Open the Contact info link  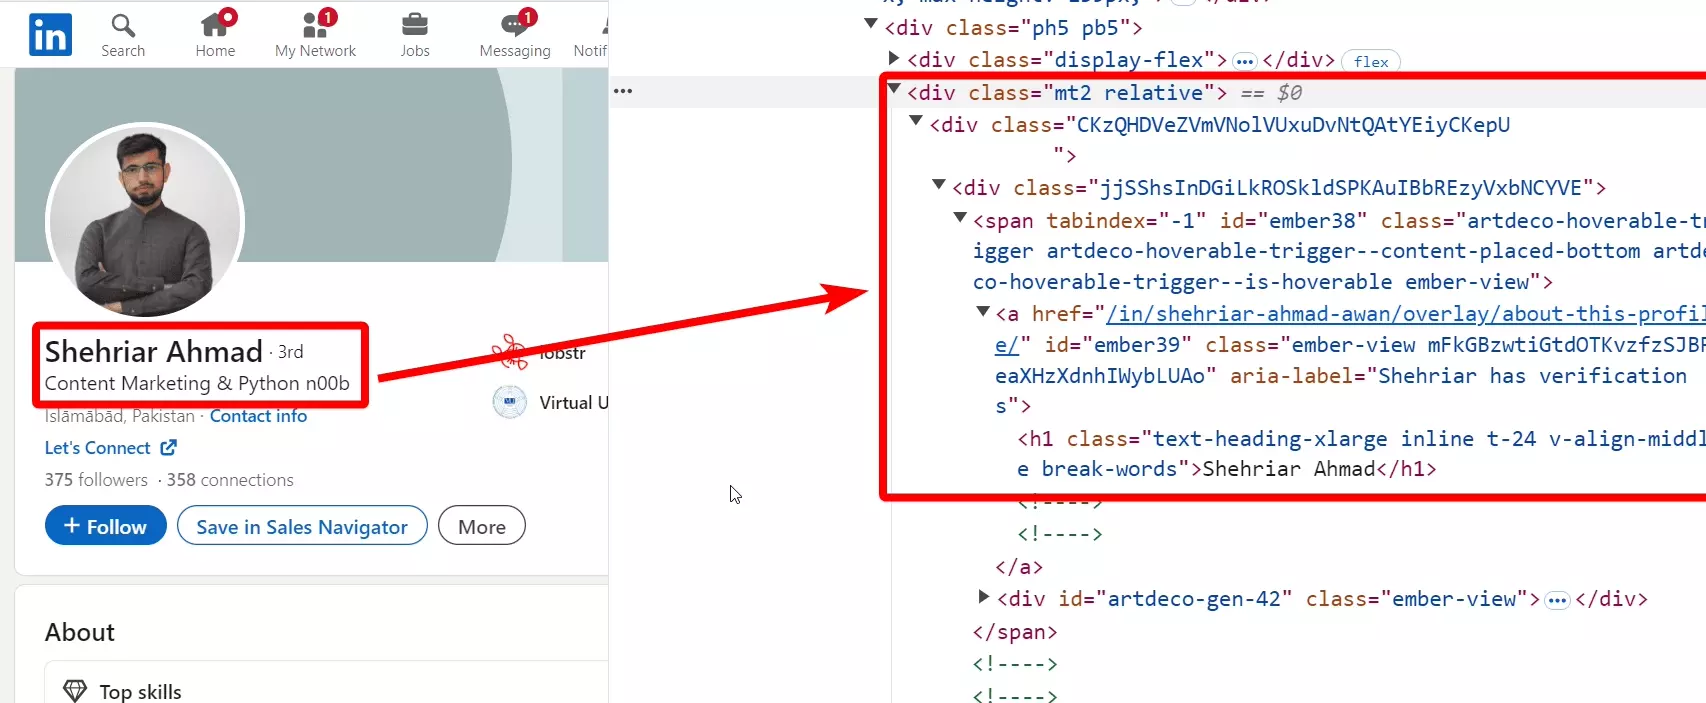[258, 416]
